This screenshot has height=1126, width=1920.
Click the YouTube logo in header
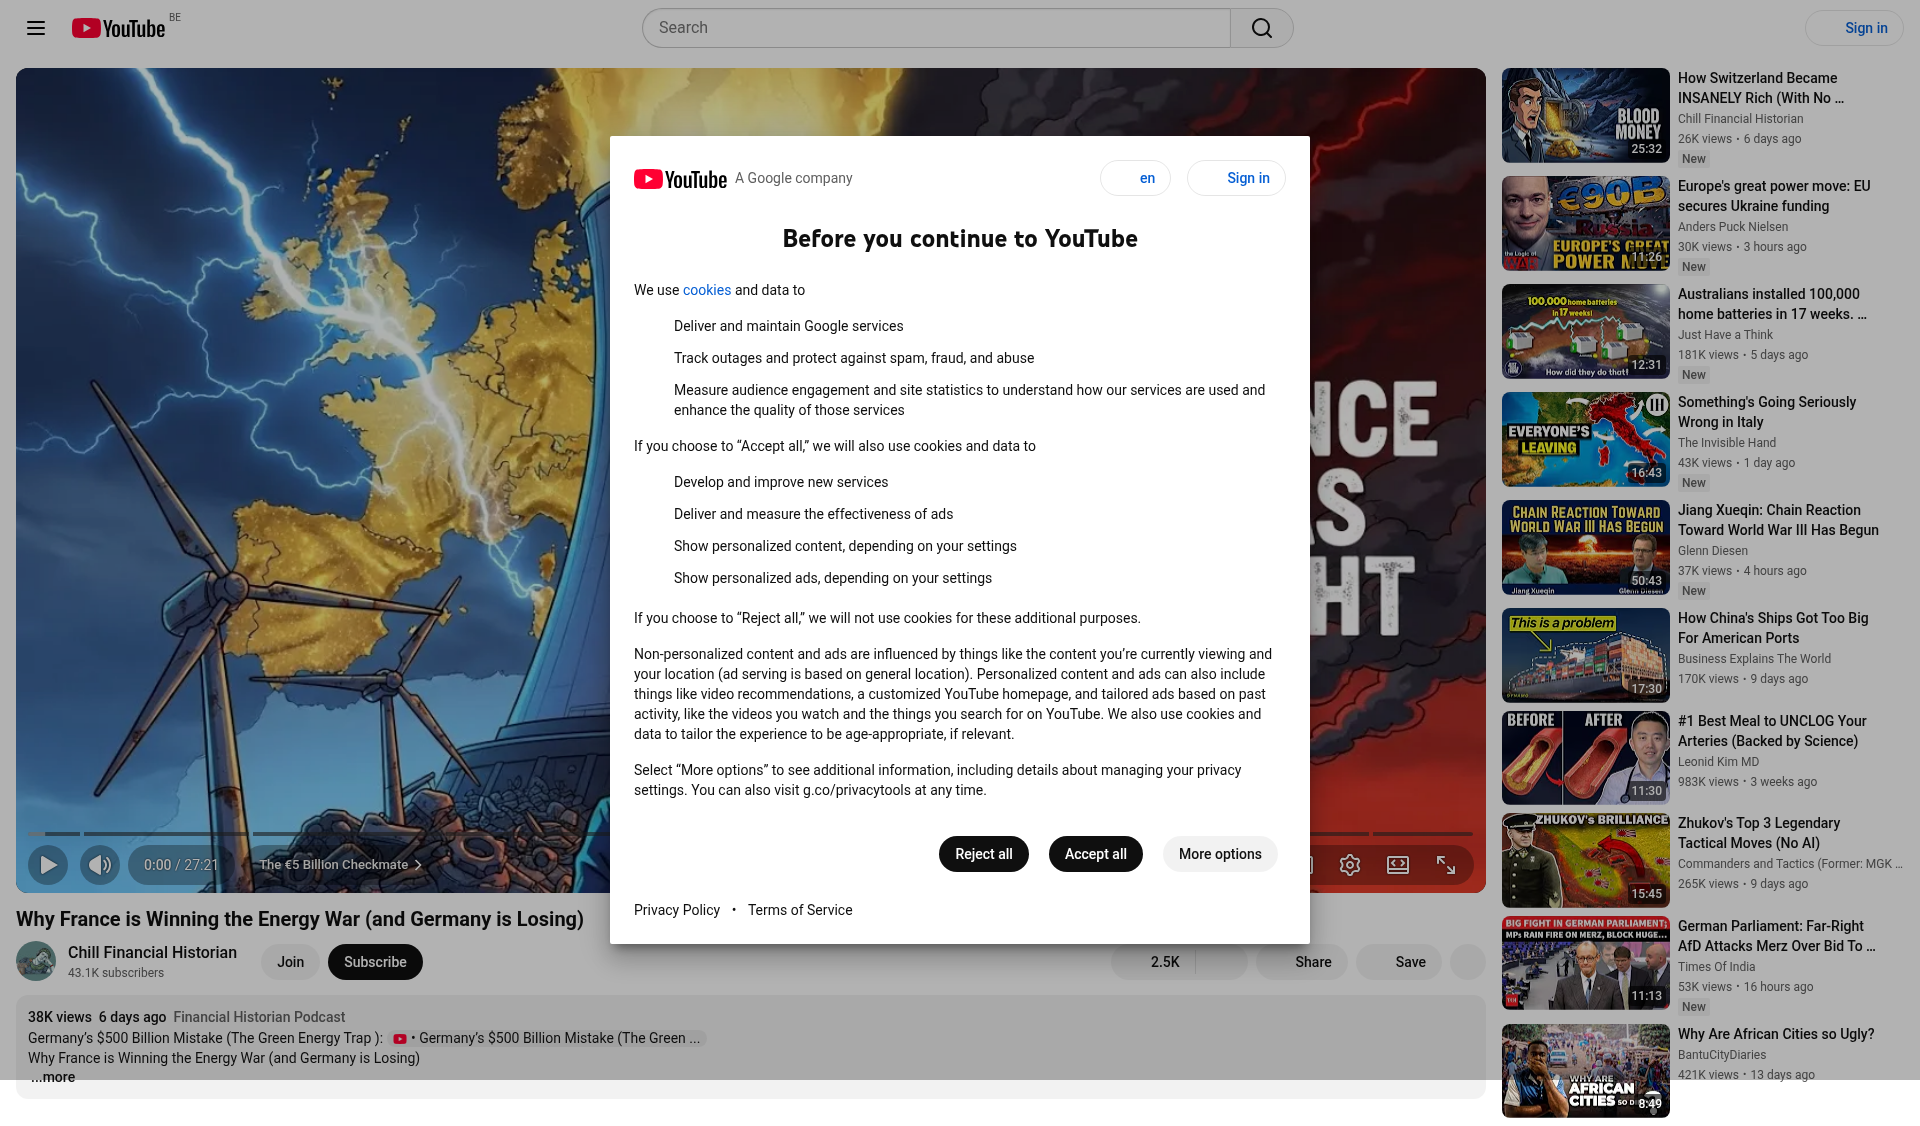[118, 28]
